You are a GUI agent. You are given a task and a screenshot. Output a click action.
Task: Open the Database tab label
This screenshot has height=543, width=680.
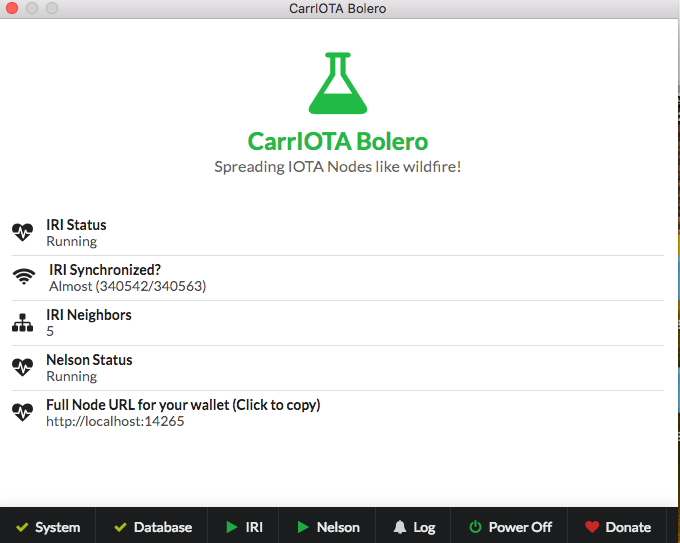click(x=163, y=527)
